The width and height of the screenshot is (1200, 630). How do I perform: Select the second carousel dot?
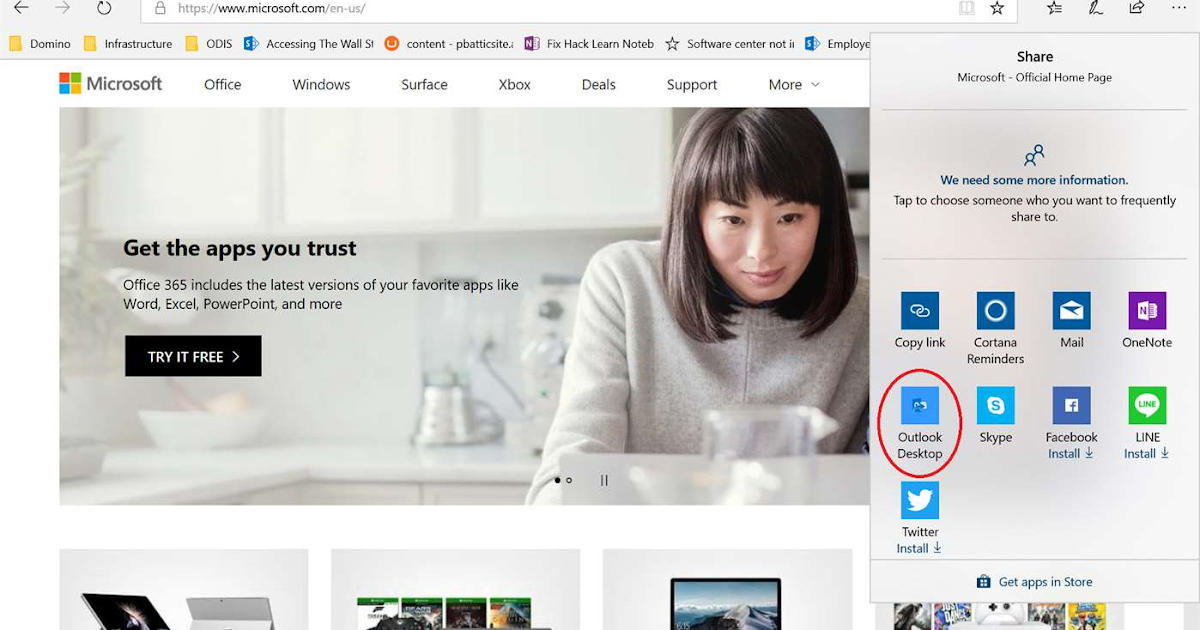click(x=569, y=480)
